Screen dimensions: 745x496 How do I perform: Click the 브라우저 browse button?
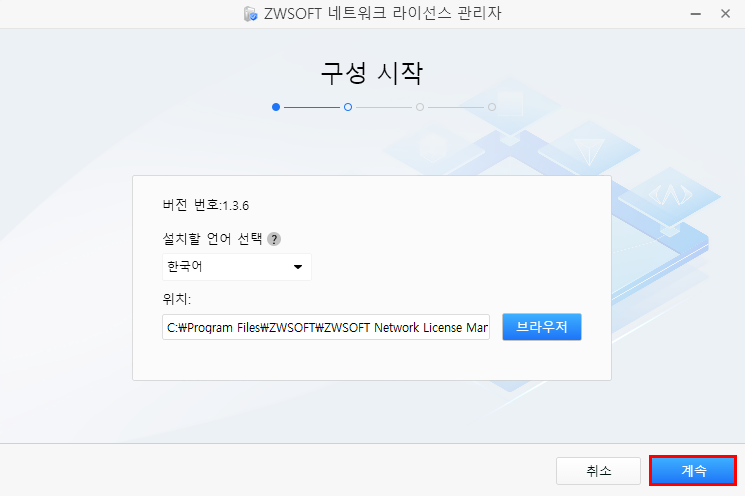point(542,327)
